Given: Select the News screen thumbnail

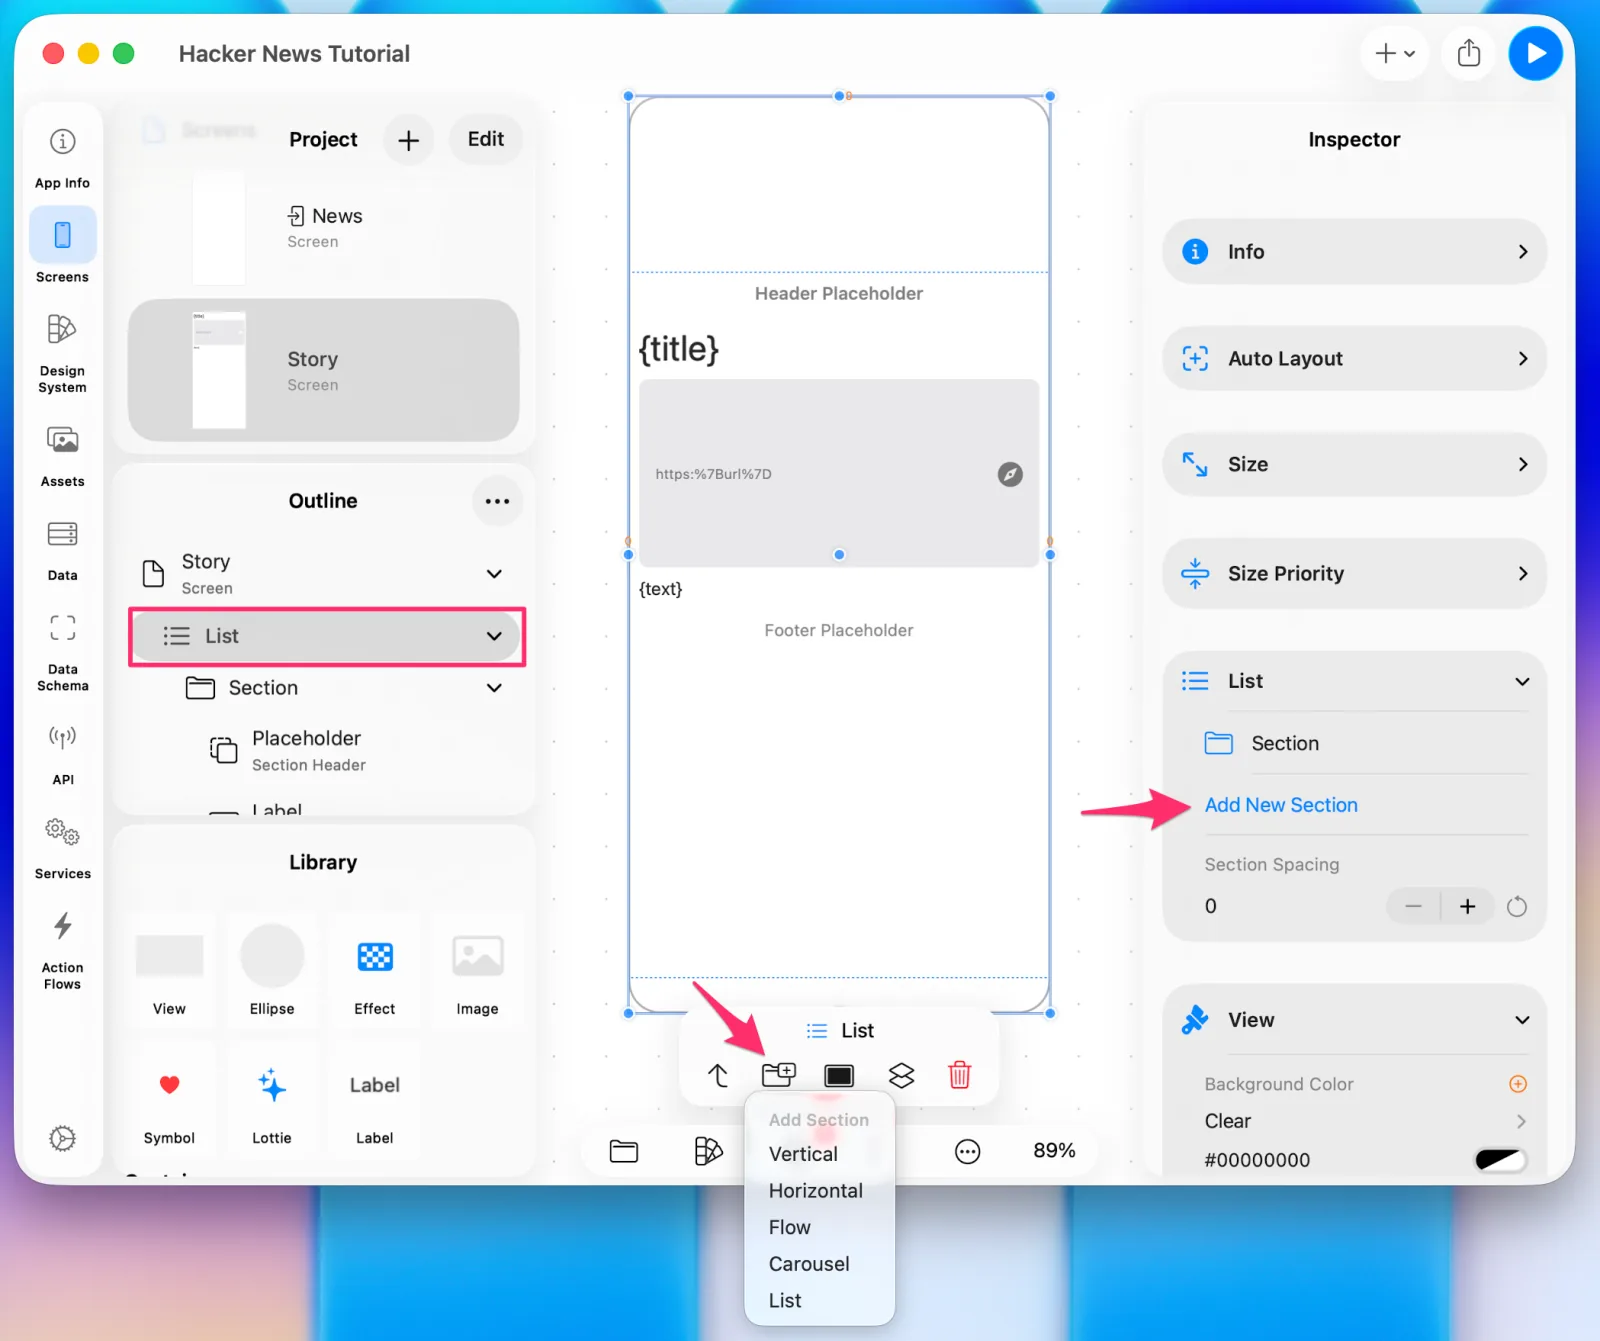Looking at the screenshot, I should pos(219,229).
